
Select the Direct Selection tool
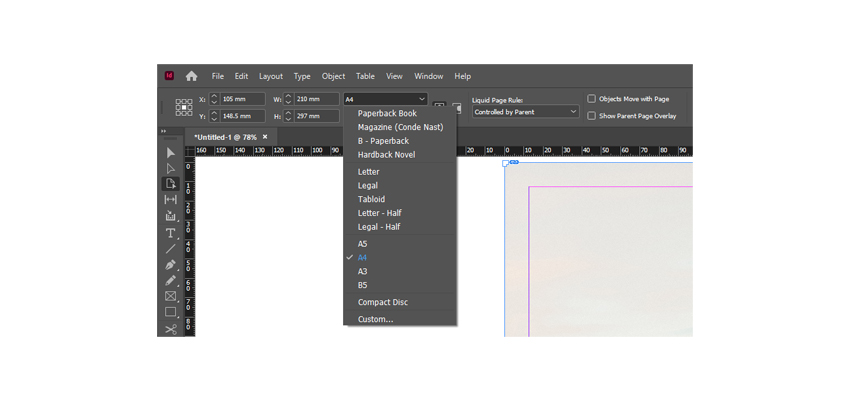(171, 168)
